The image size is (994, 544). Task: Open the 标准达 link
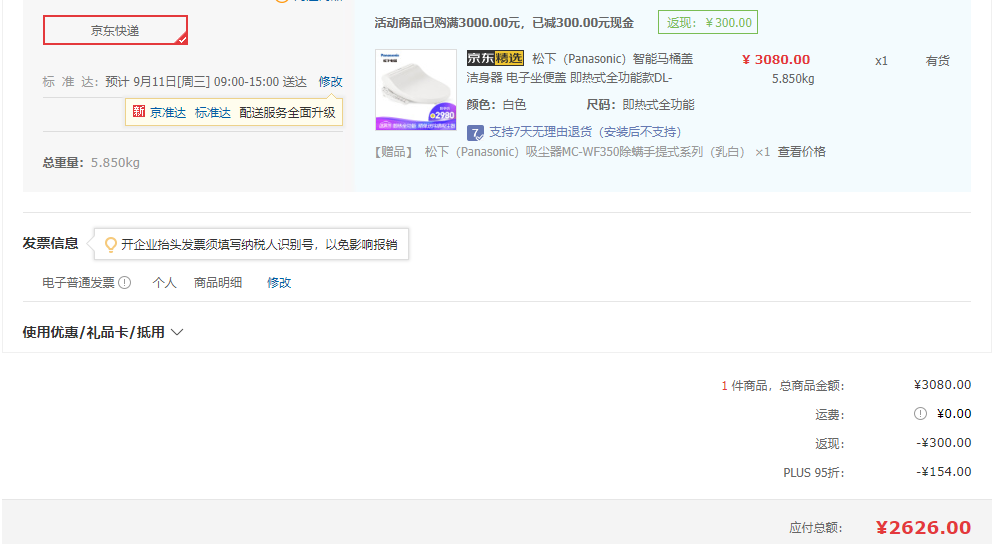pos(212,113)
